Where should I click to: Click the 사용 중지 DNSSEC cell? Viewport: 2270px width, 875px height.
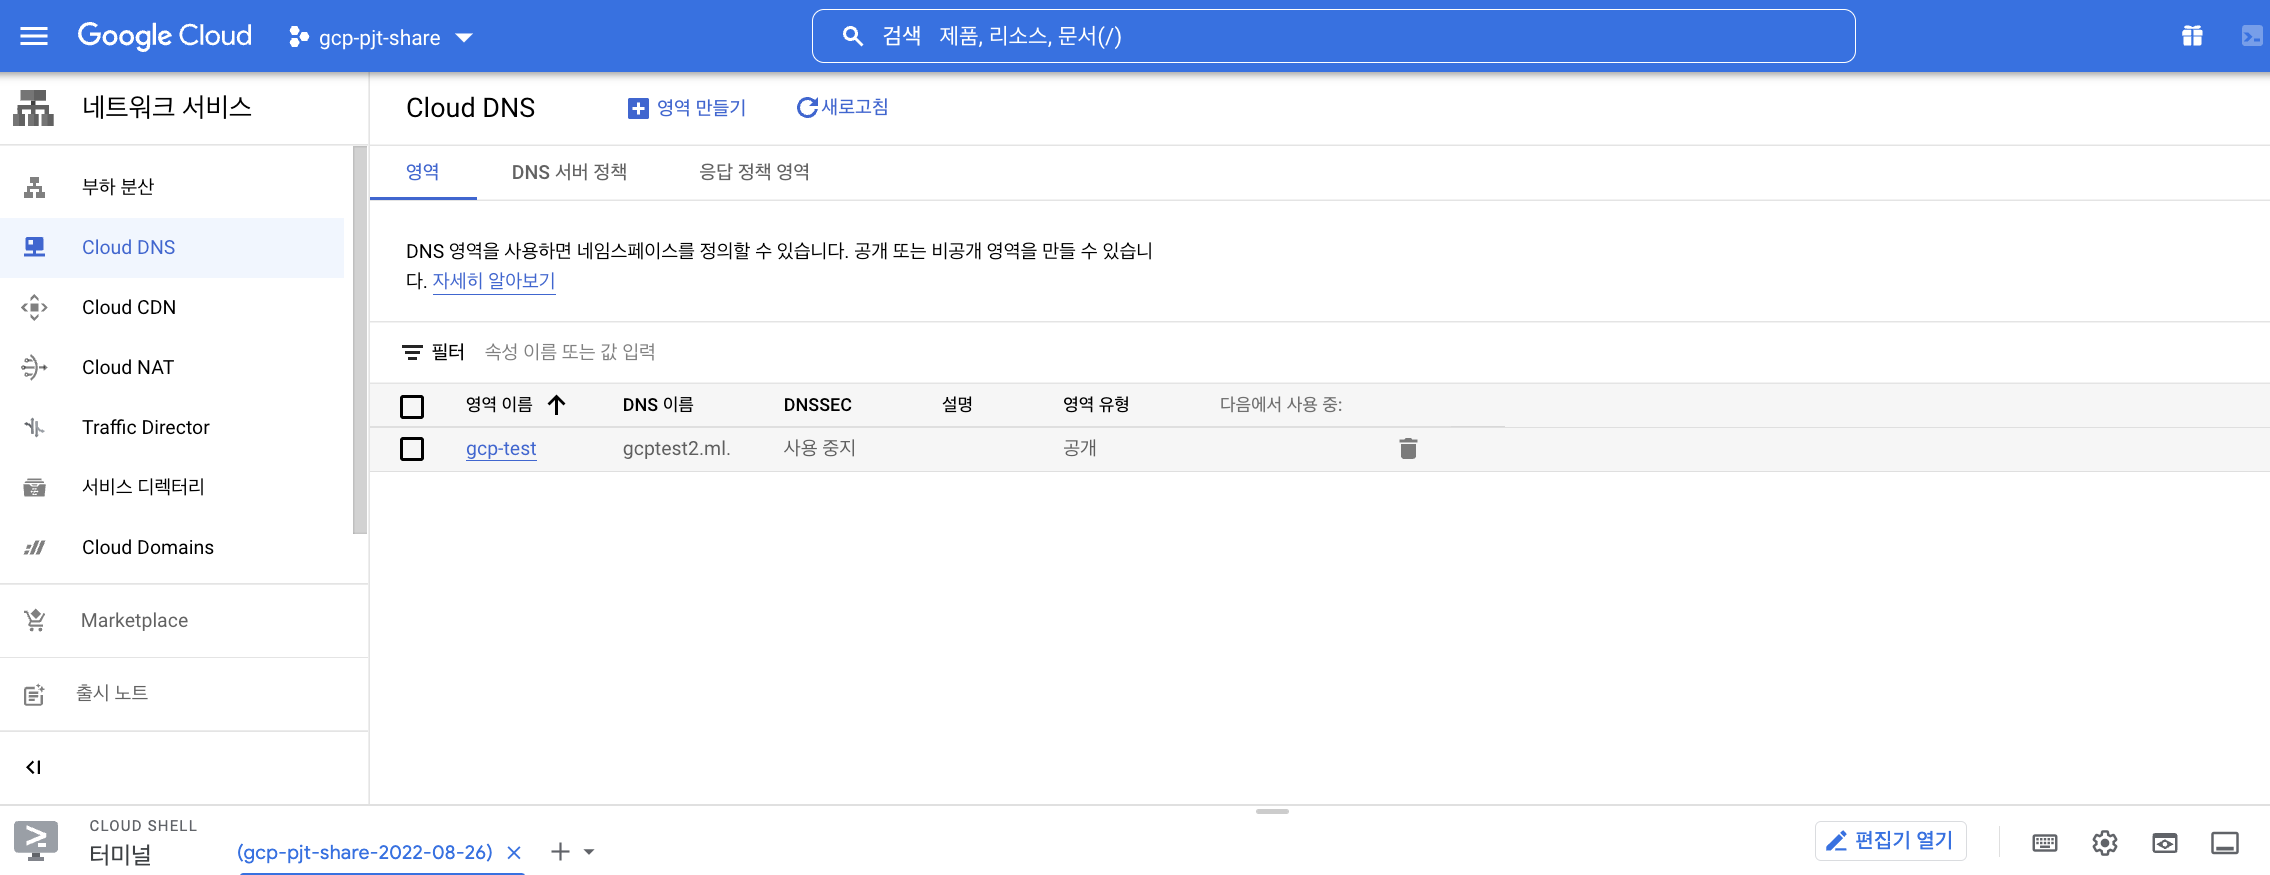click(x=819, y=449)
